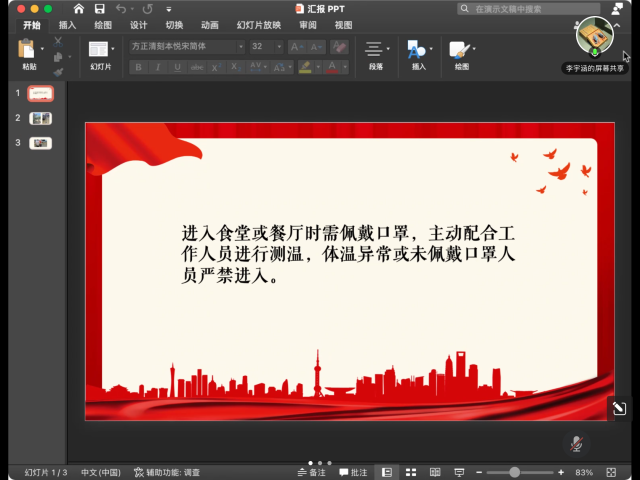
Task: Click the Draw (绘图) pen icon
Action: (x=458, y=49)
